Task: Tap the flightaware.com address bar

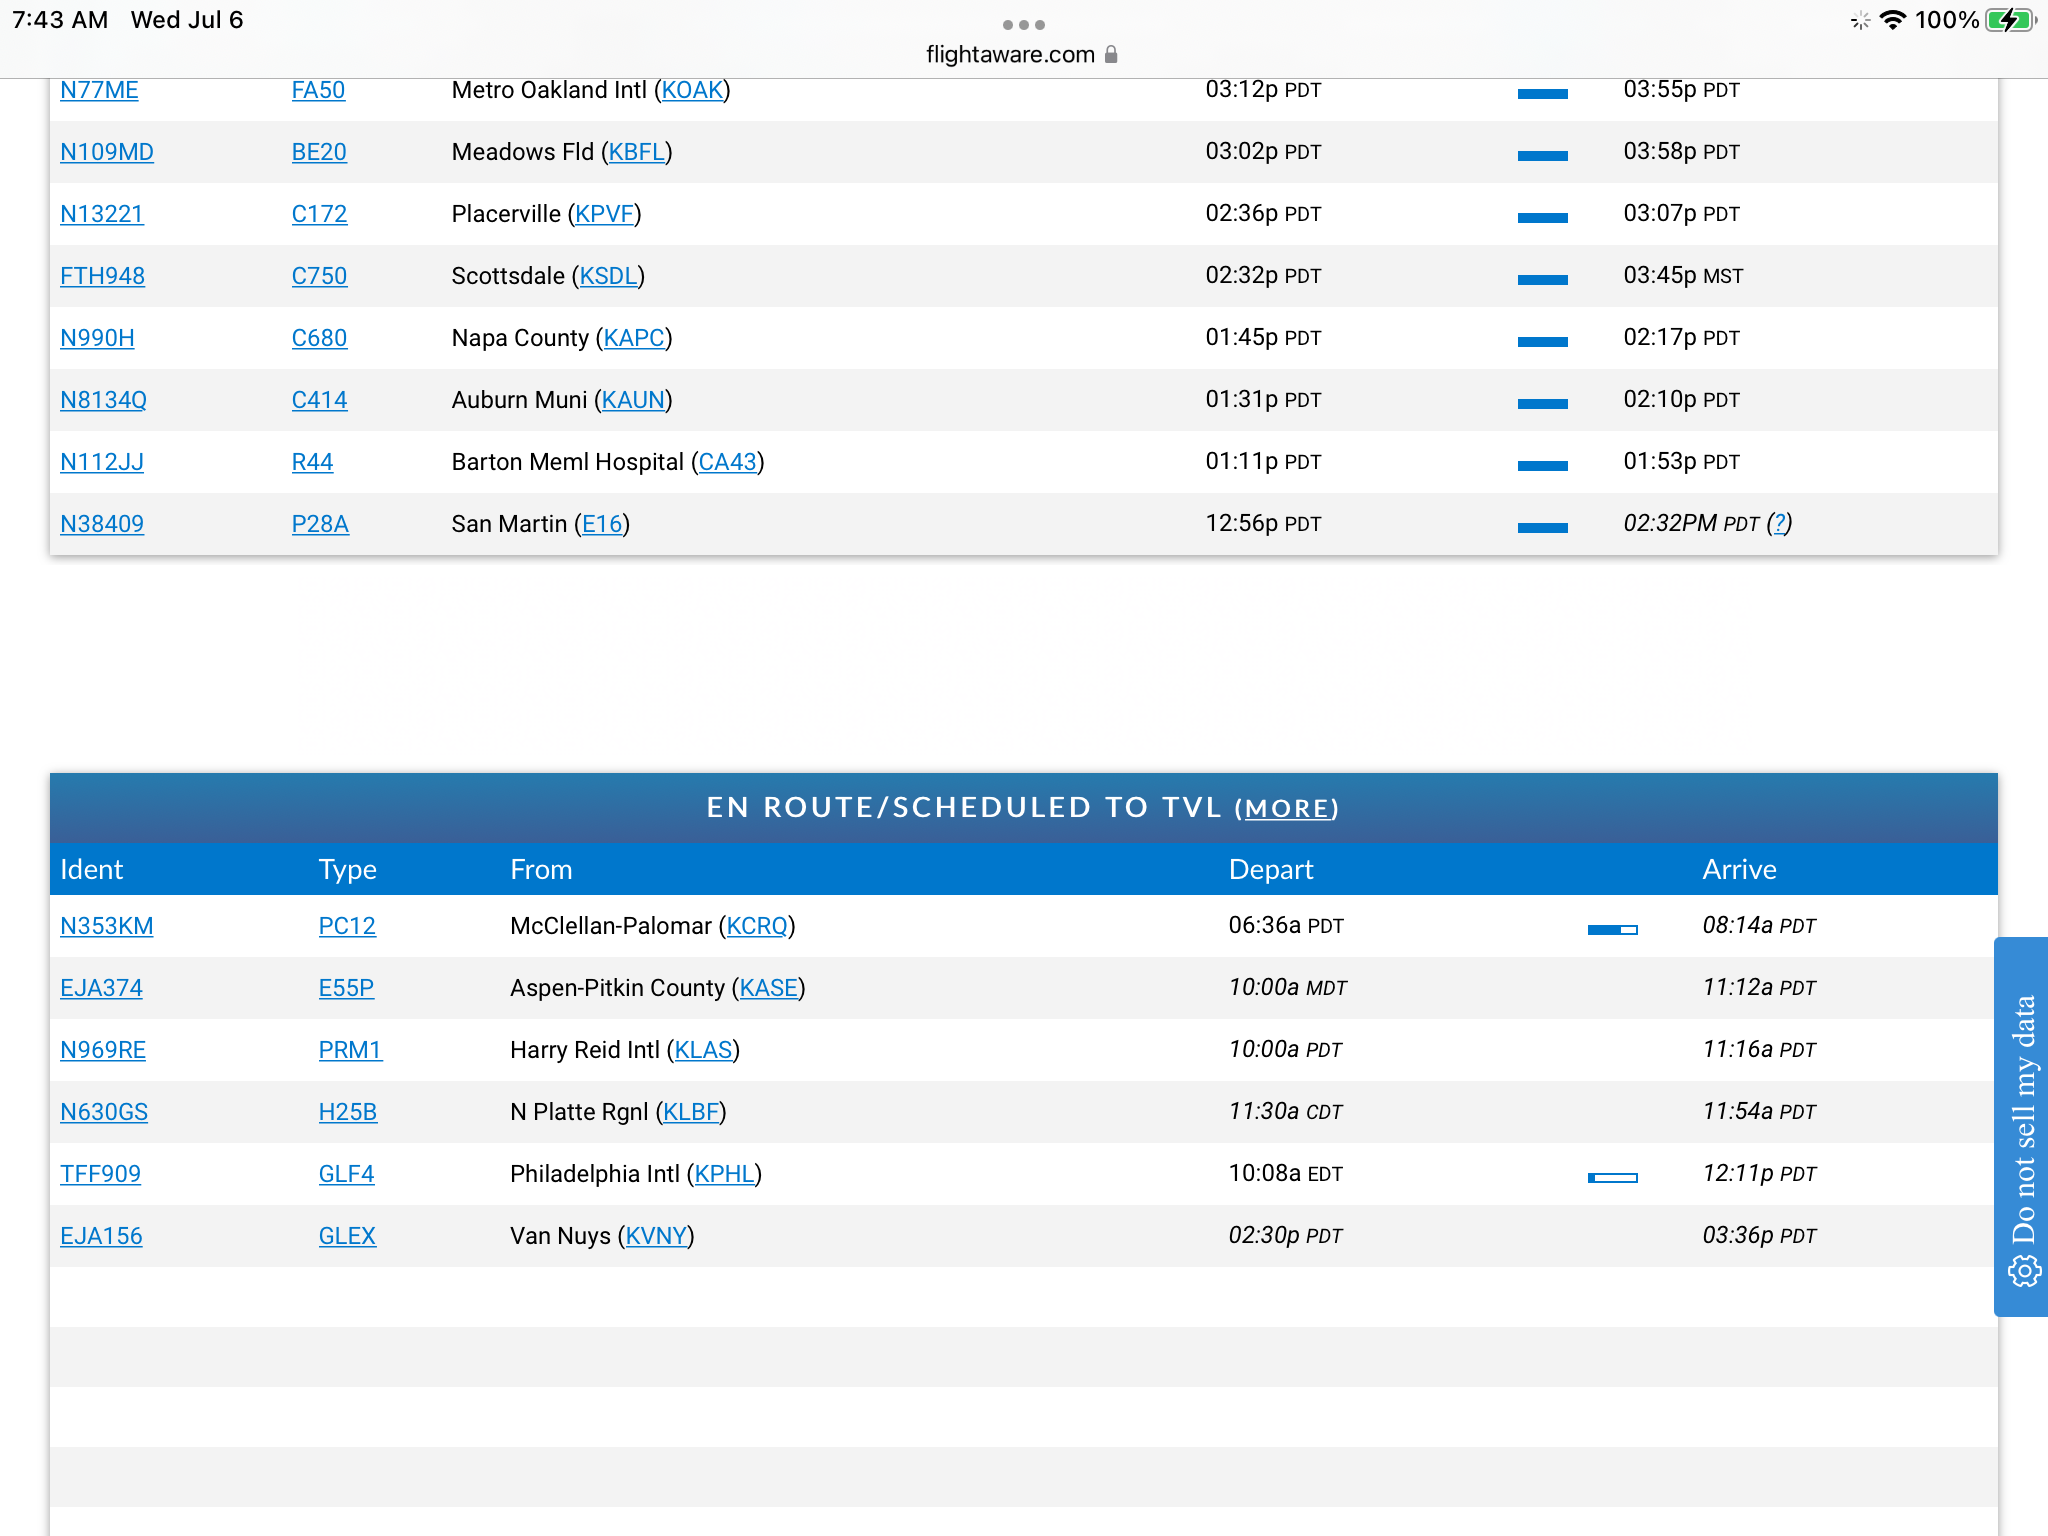Action: pos(1010,55)
